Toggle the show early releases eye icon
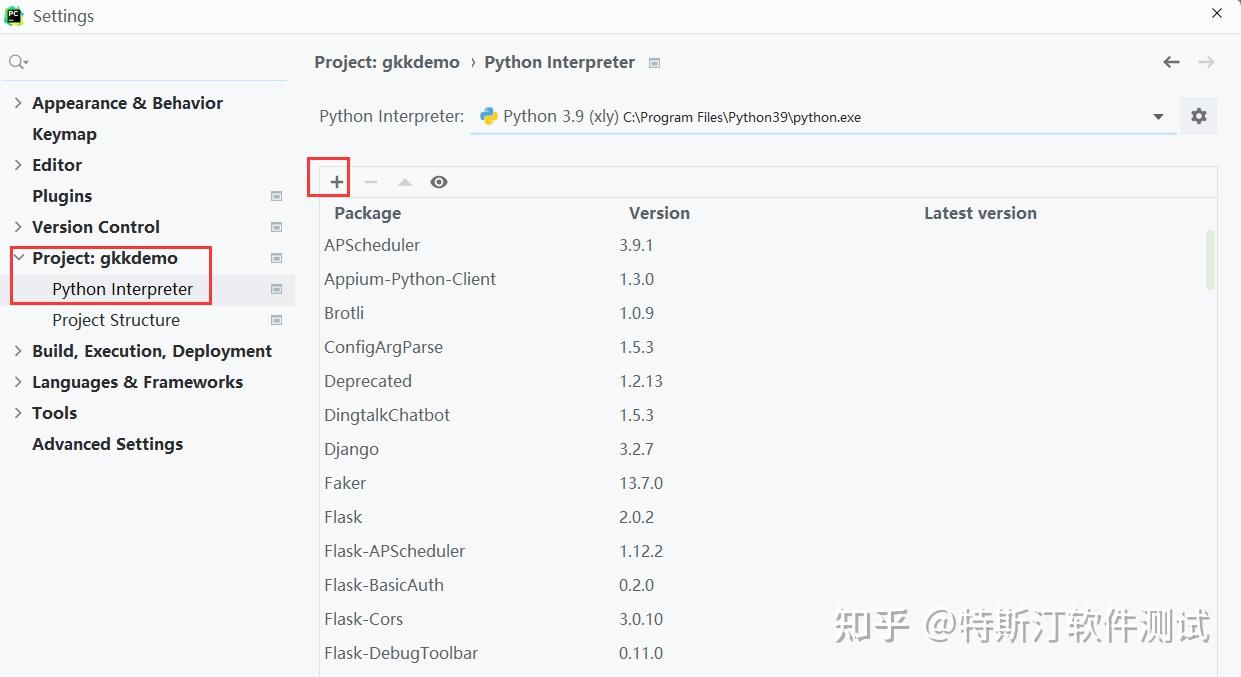This screenshot has height=677, width=1241. click(x=439, y=182)
